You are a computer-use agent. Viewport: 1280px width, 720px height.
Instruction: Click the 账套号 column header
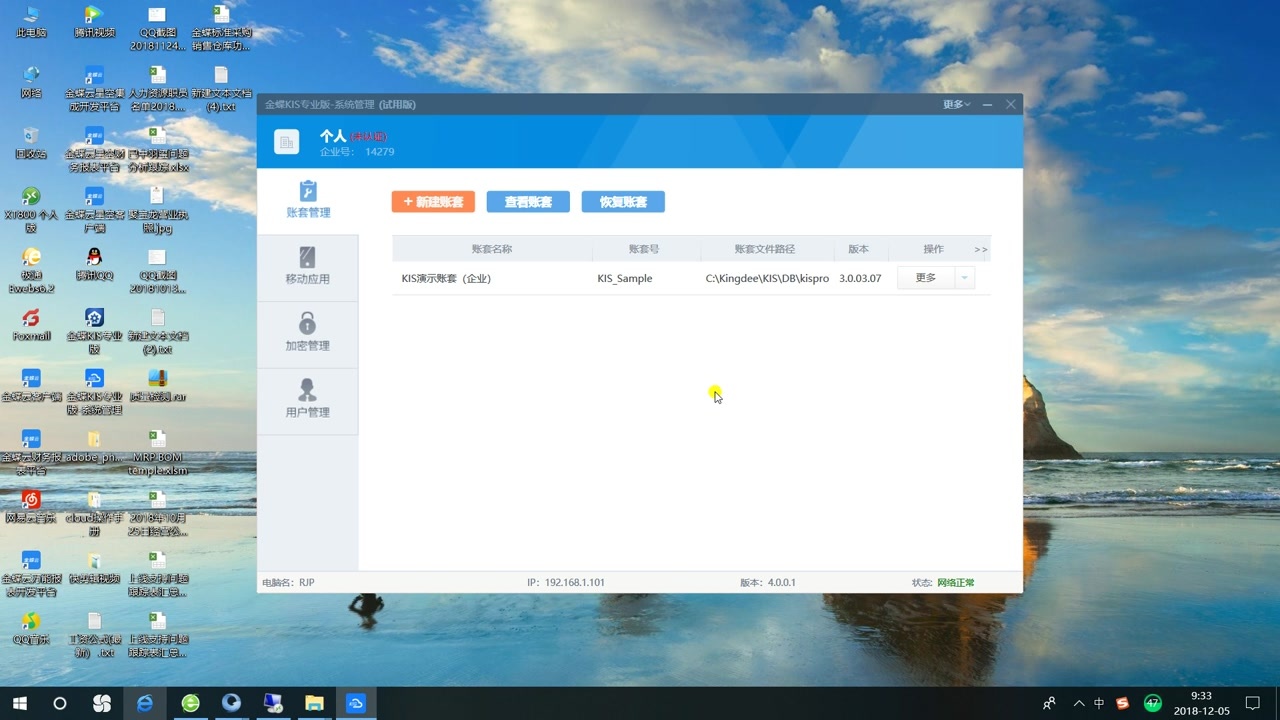pyautogui.click(x=644, y=249)
